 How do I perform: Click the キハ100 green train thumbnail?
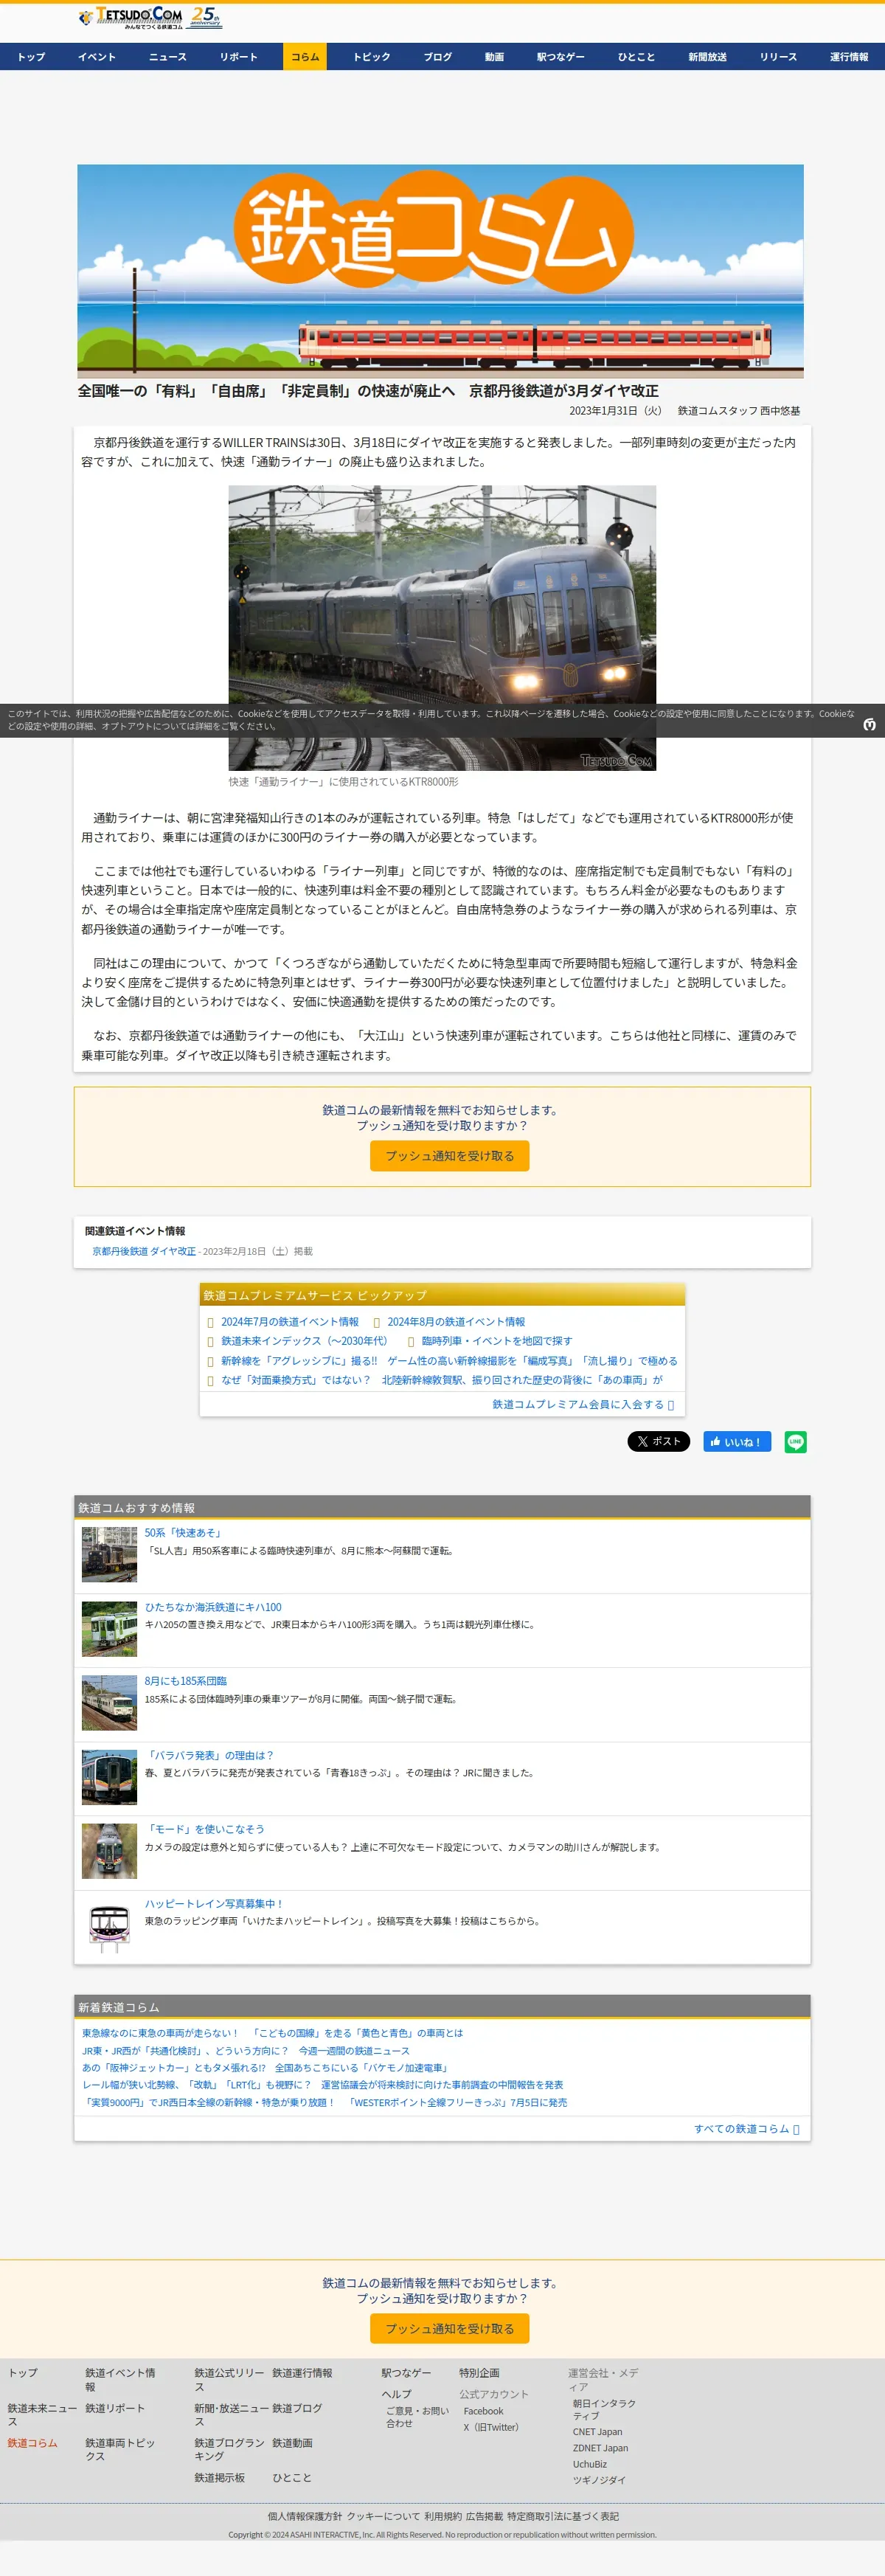(x=109, y=1628)
